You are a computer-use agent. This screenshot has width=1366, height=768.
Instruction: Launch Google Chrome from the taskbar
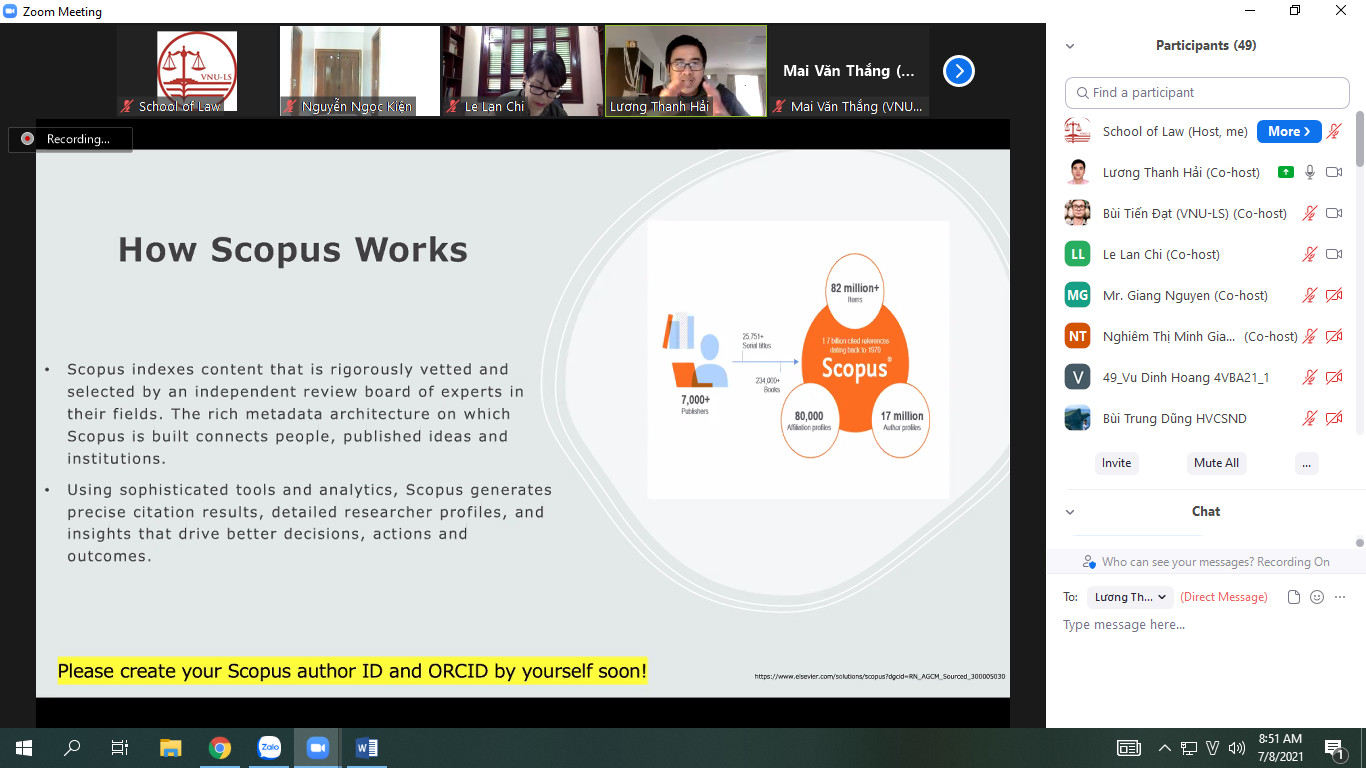click(220, 747)
